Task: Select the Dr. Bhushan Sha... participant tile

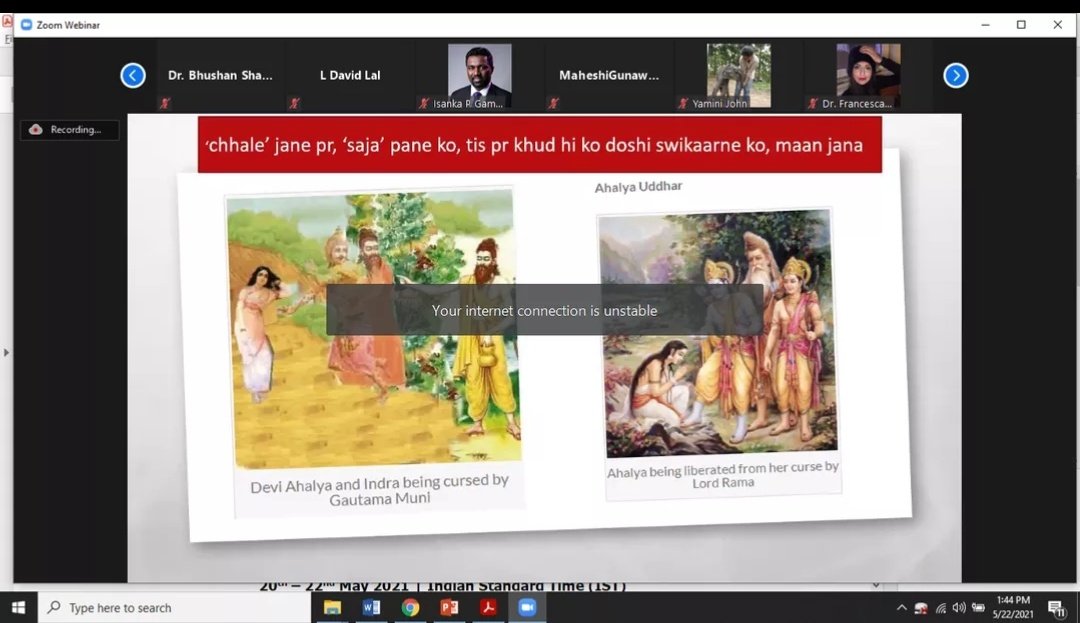Action: [x=220, y=75]
